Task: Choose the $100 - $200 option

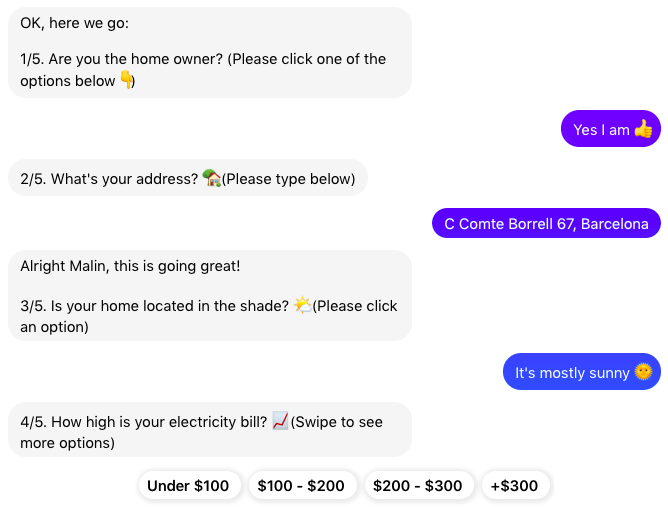Action: (x=302, y=485)
